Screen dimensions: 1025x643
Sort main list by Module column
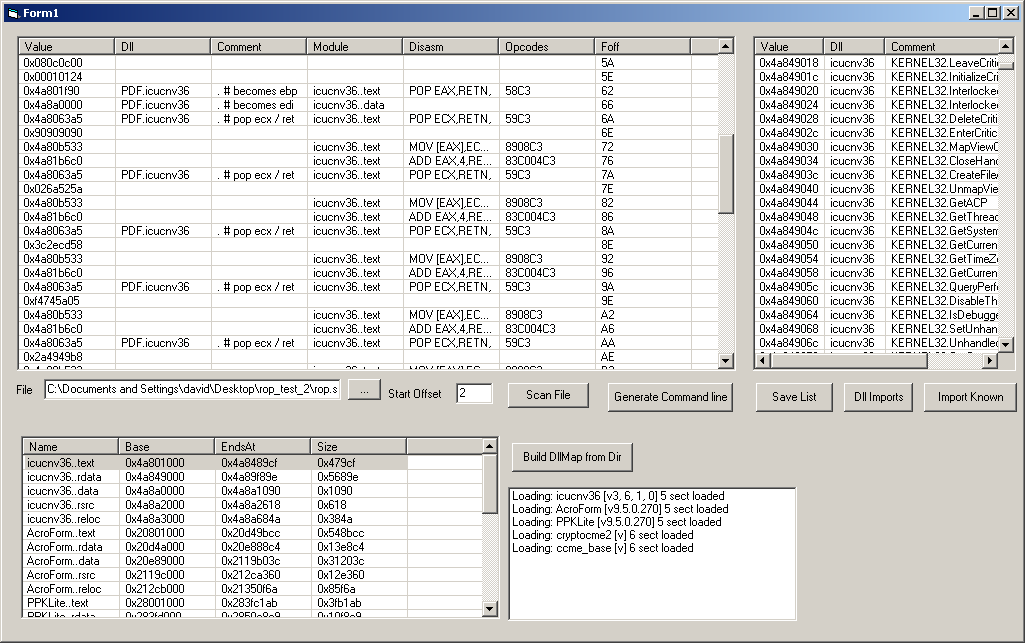click(x=354, y=46)
